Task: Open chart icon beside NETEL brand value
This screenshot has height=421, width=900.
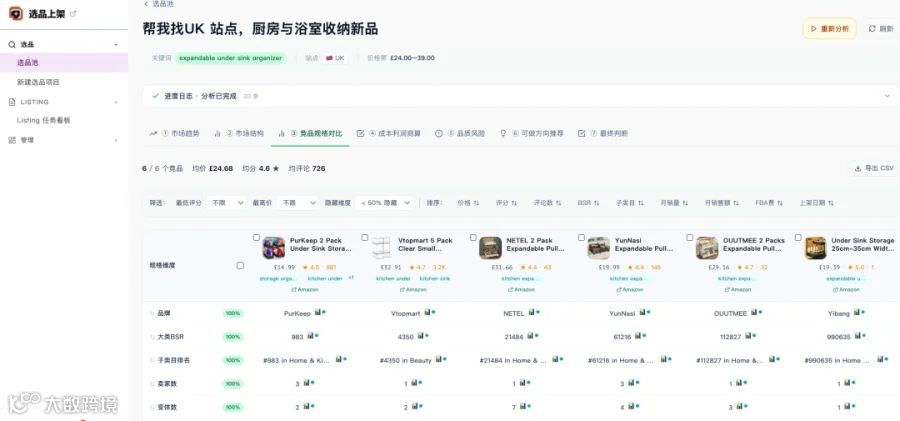Action: [531, 312]
